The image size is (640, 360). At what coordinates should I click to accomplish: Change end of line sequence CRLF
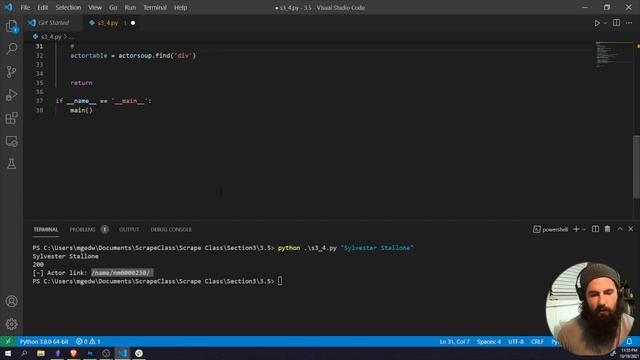coord(537,341)
